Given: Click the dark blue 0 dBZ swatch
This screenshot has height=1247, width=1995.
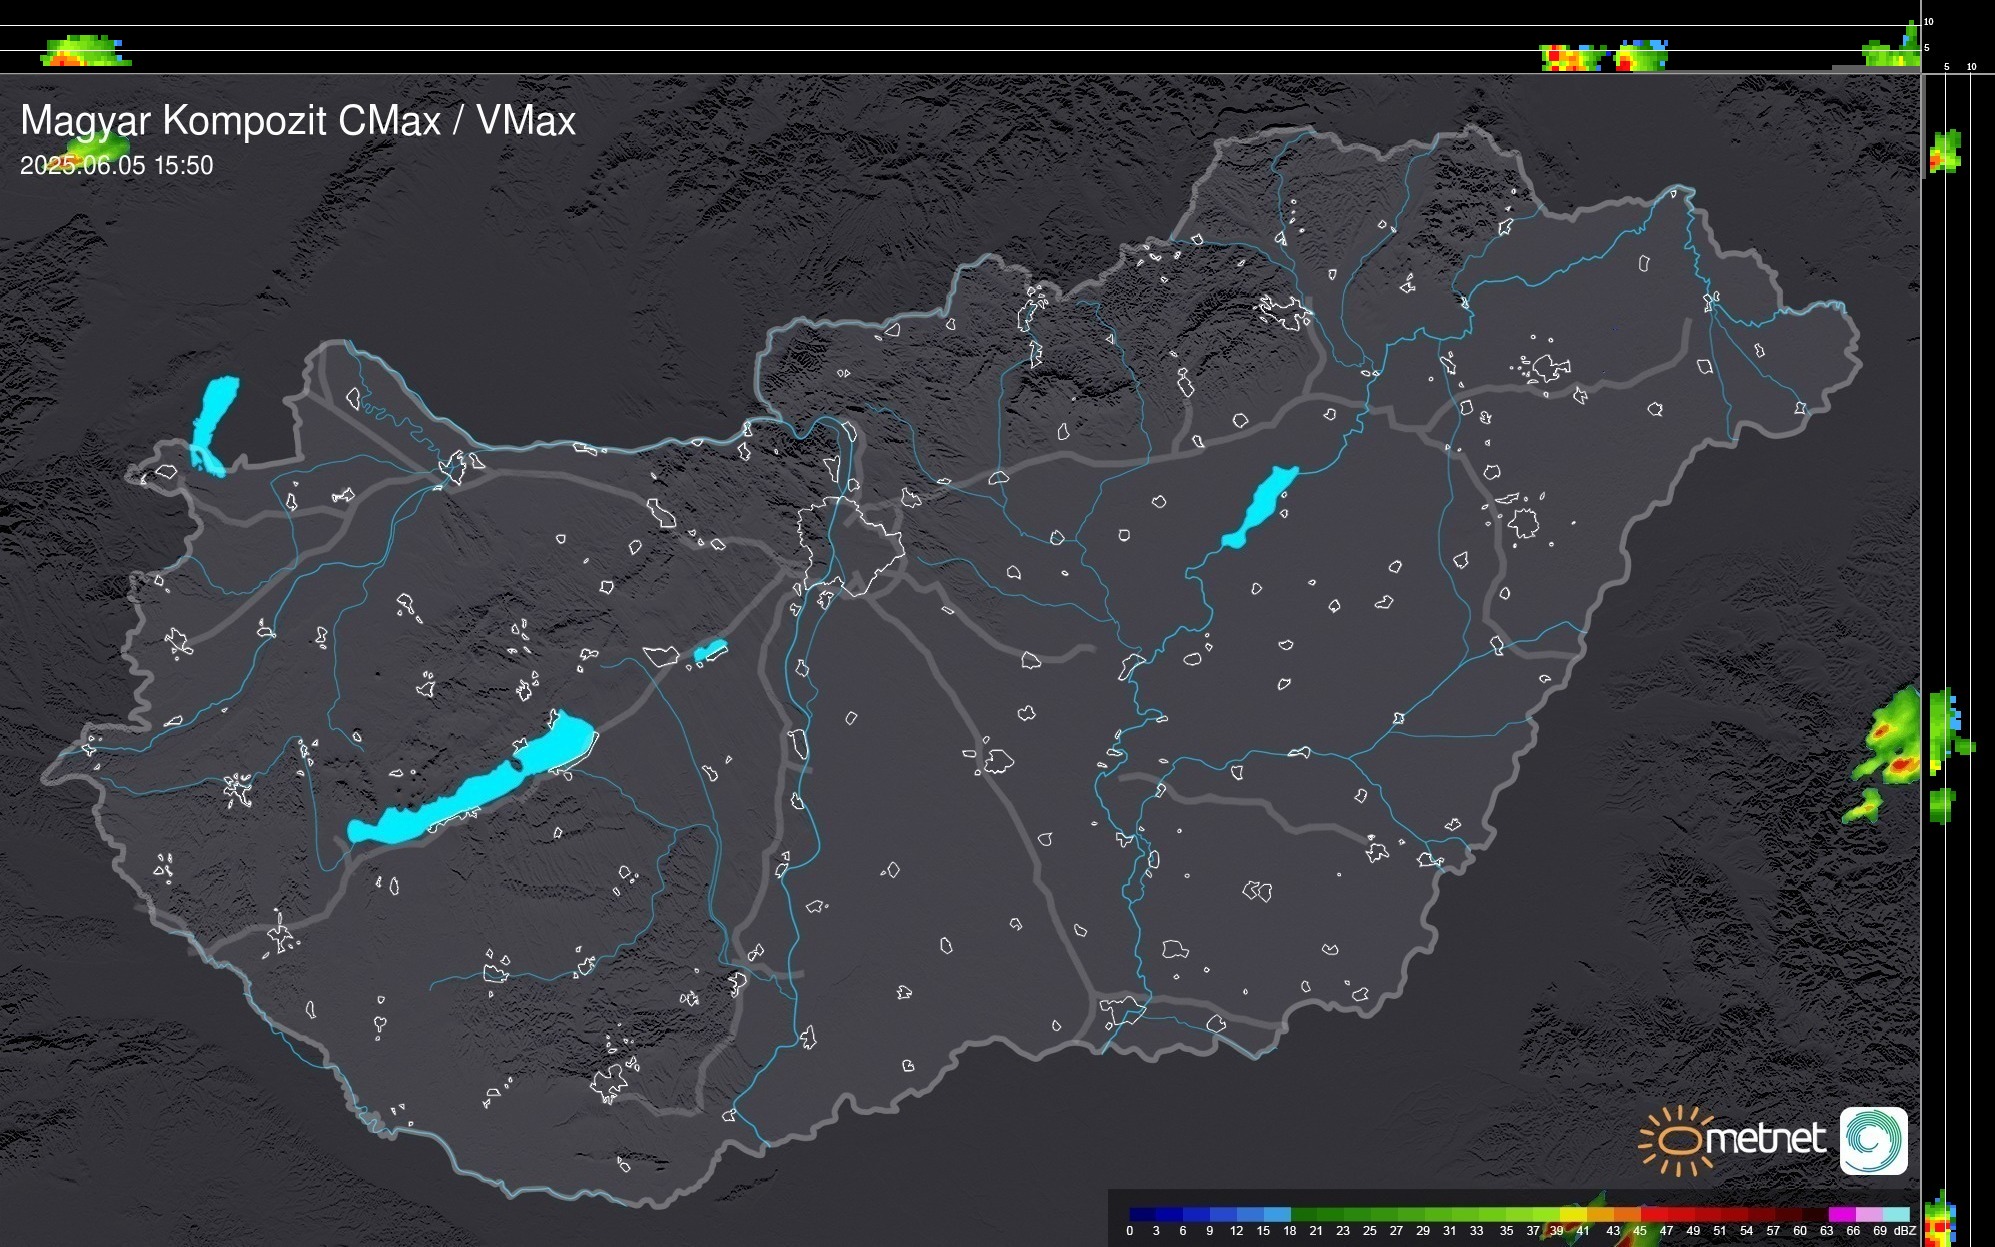Looking at the screenshot, I should pos(1142,1214).
